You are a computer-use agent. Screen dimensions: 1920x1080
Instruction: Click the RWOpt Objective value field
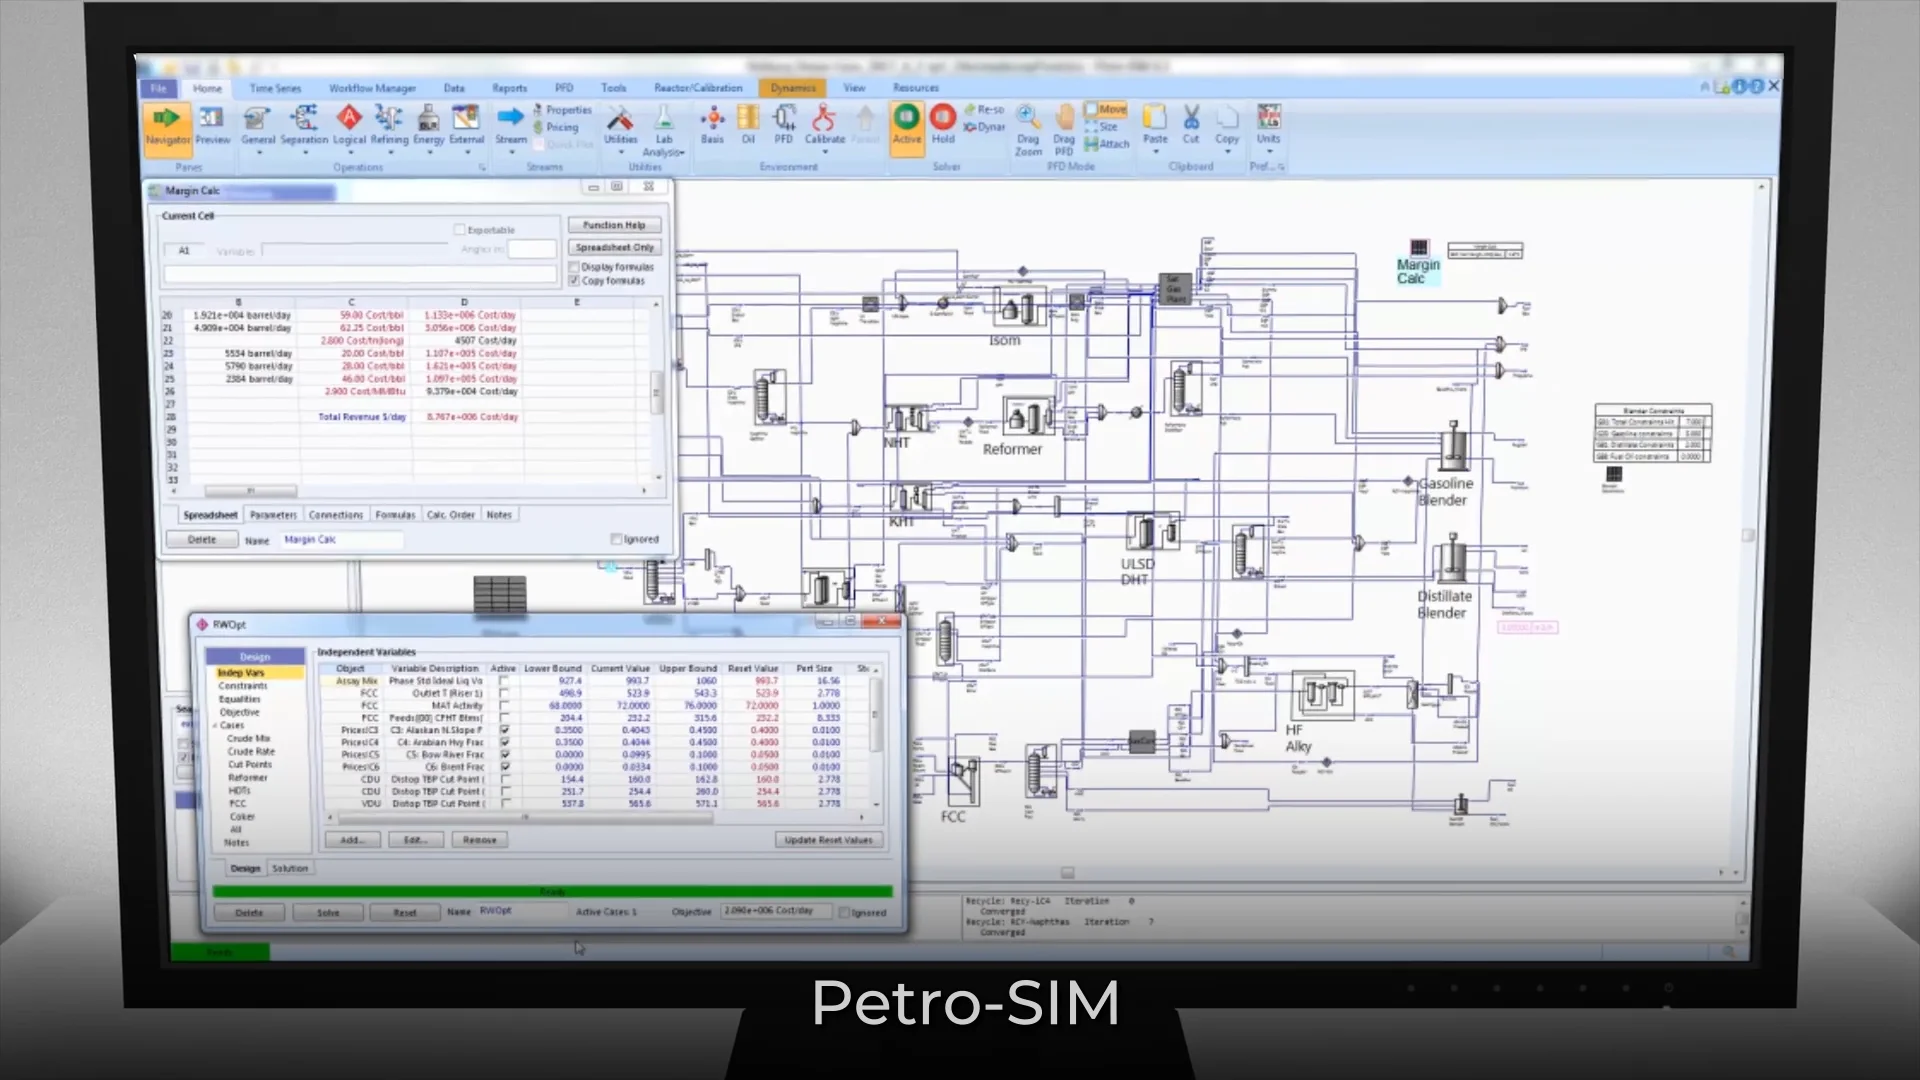coord(776,911)
